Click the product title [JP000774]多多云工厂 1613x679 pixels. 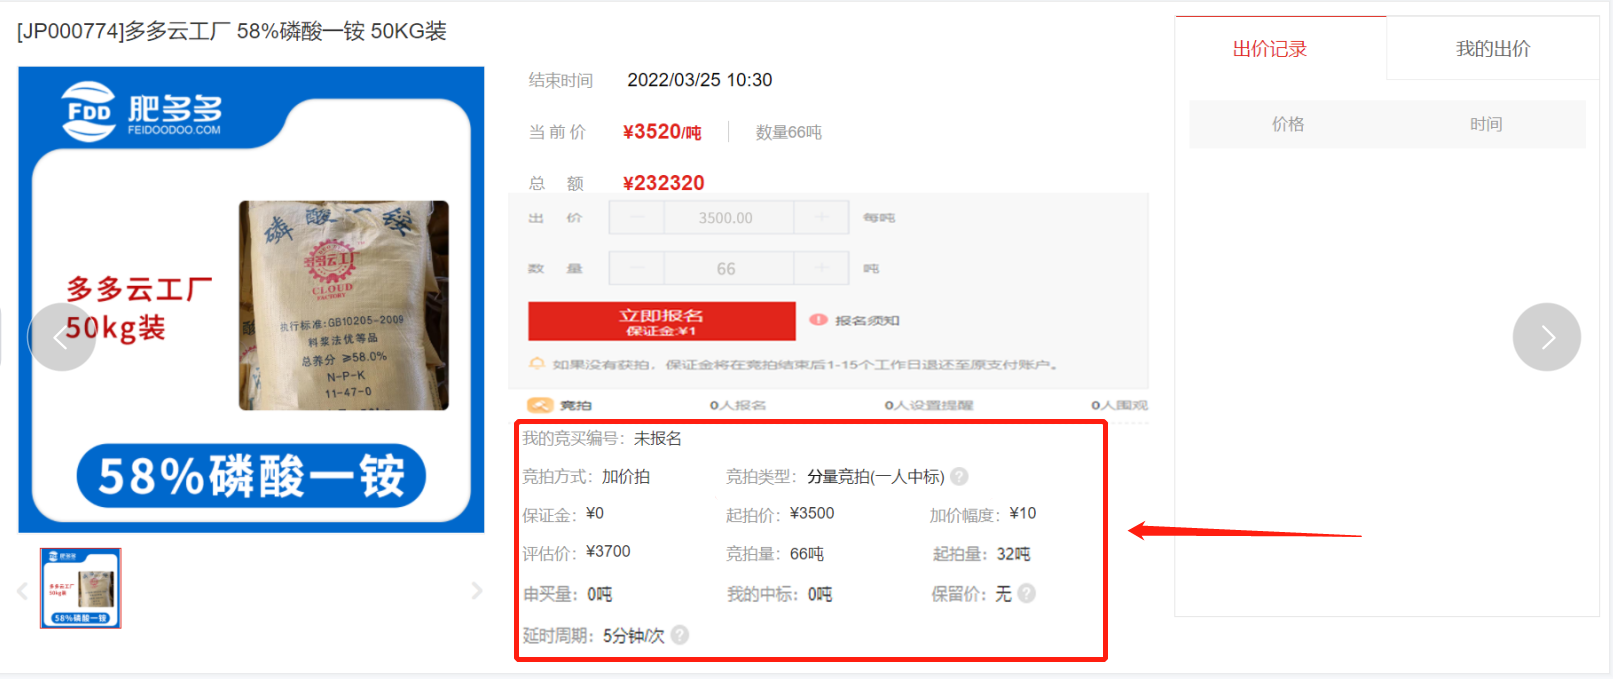pyautogui.click(x=232, y=31)
